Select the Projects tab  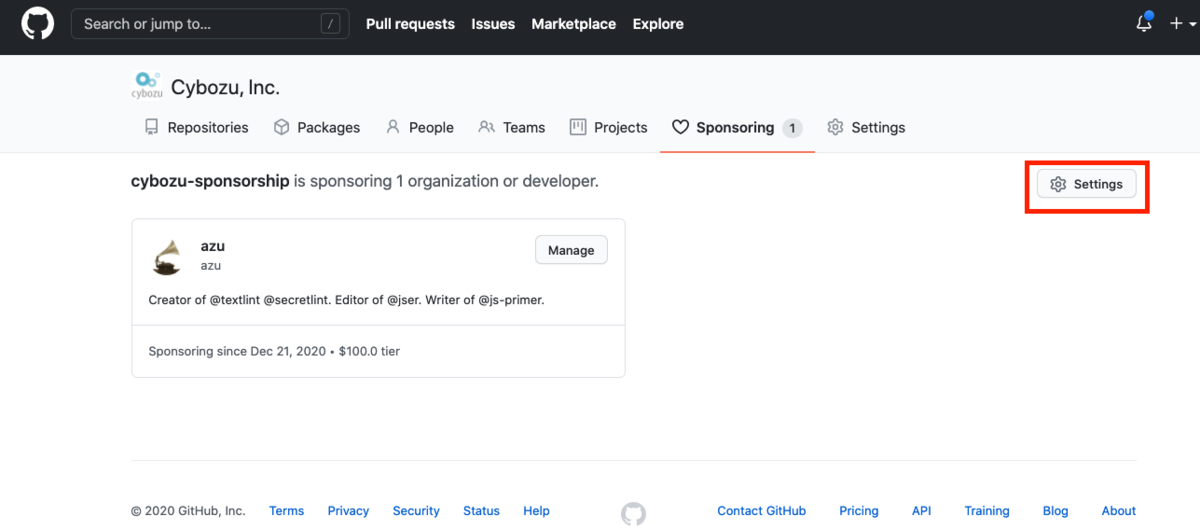[608, 128]
